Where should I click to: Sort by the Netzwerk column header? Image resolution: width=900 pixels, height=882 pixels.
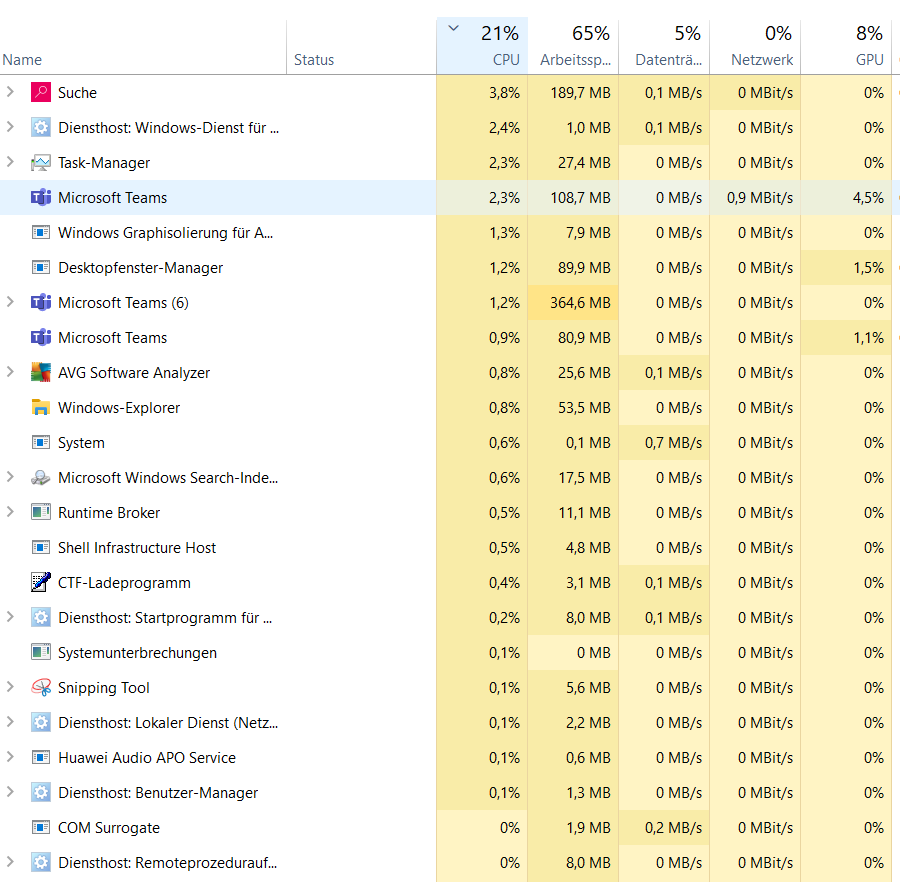[x=755, y=46]
